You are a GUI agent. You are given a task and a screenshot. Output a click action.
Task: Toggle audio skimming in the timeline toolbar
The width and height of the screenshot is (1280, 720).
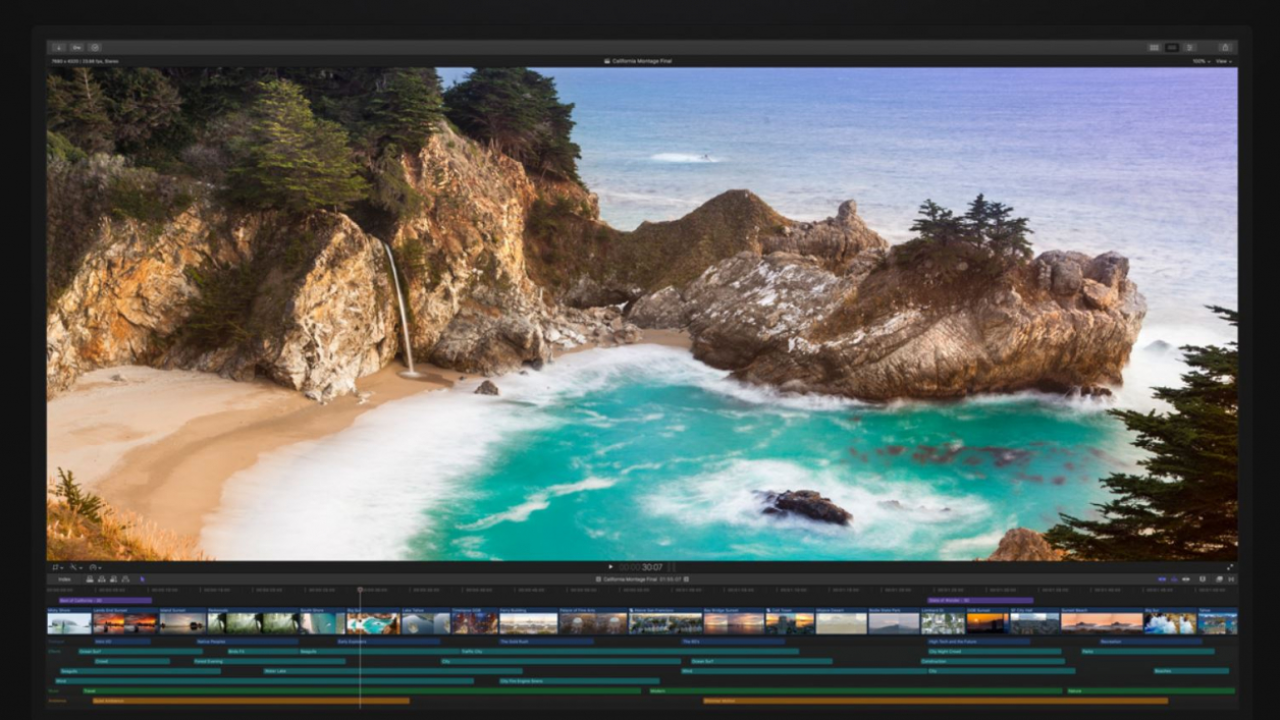tap(1174, 578)
